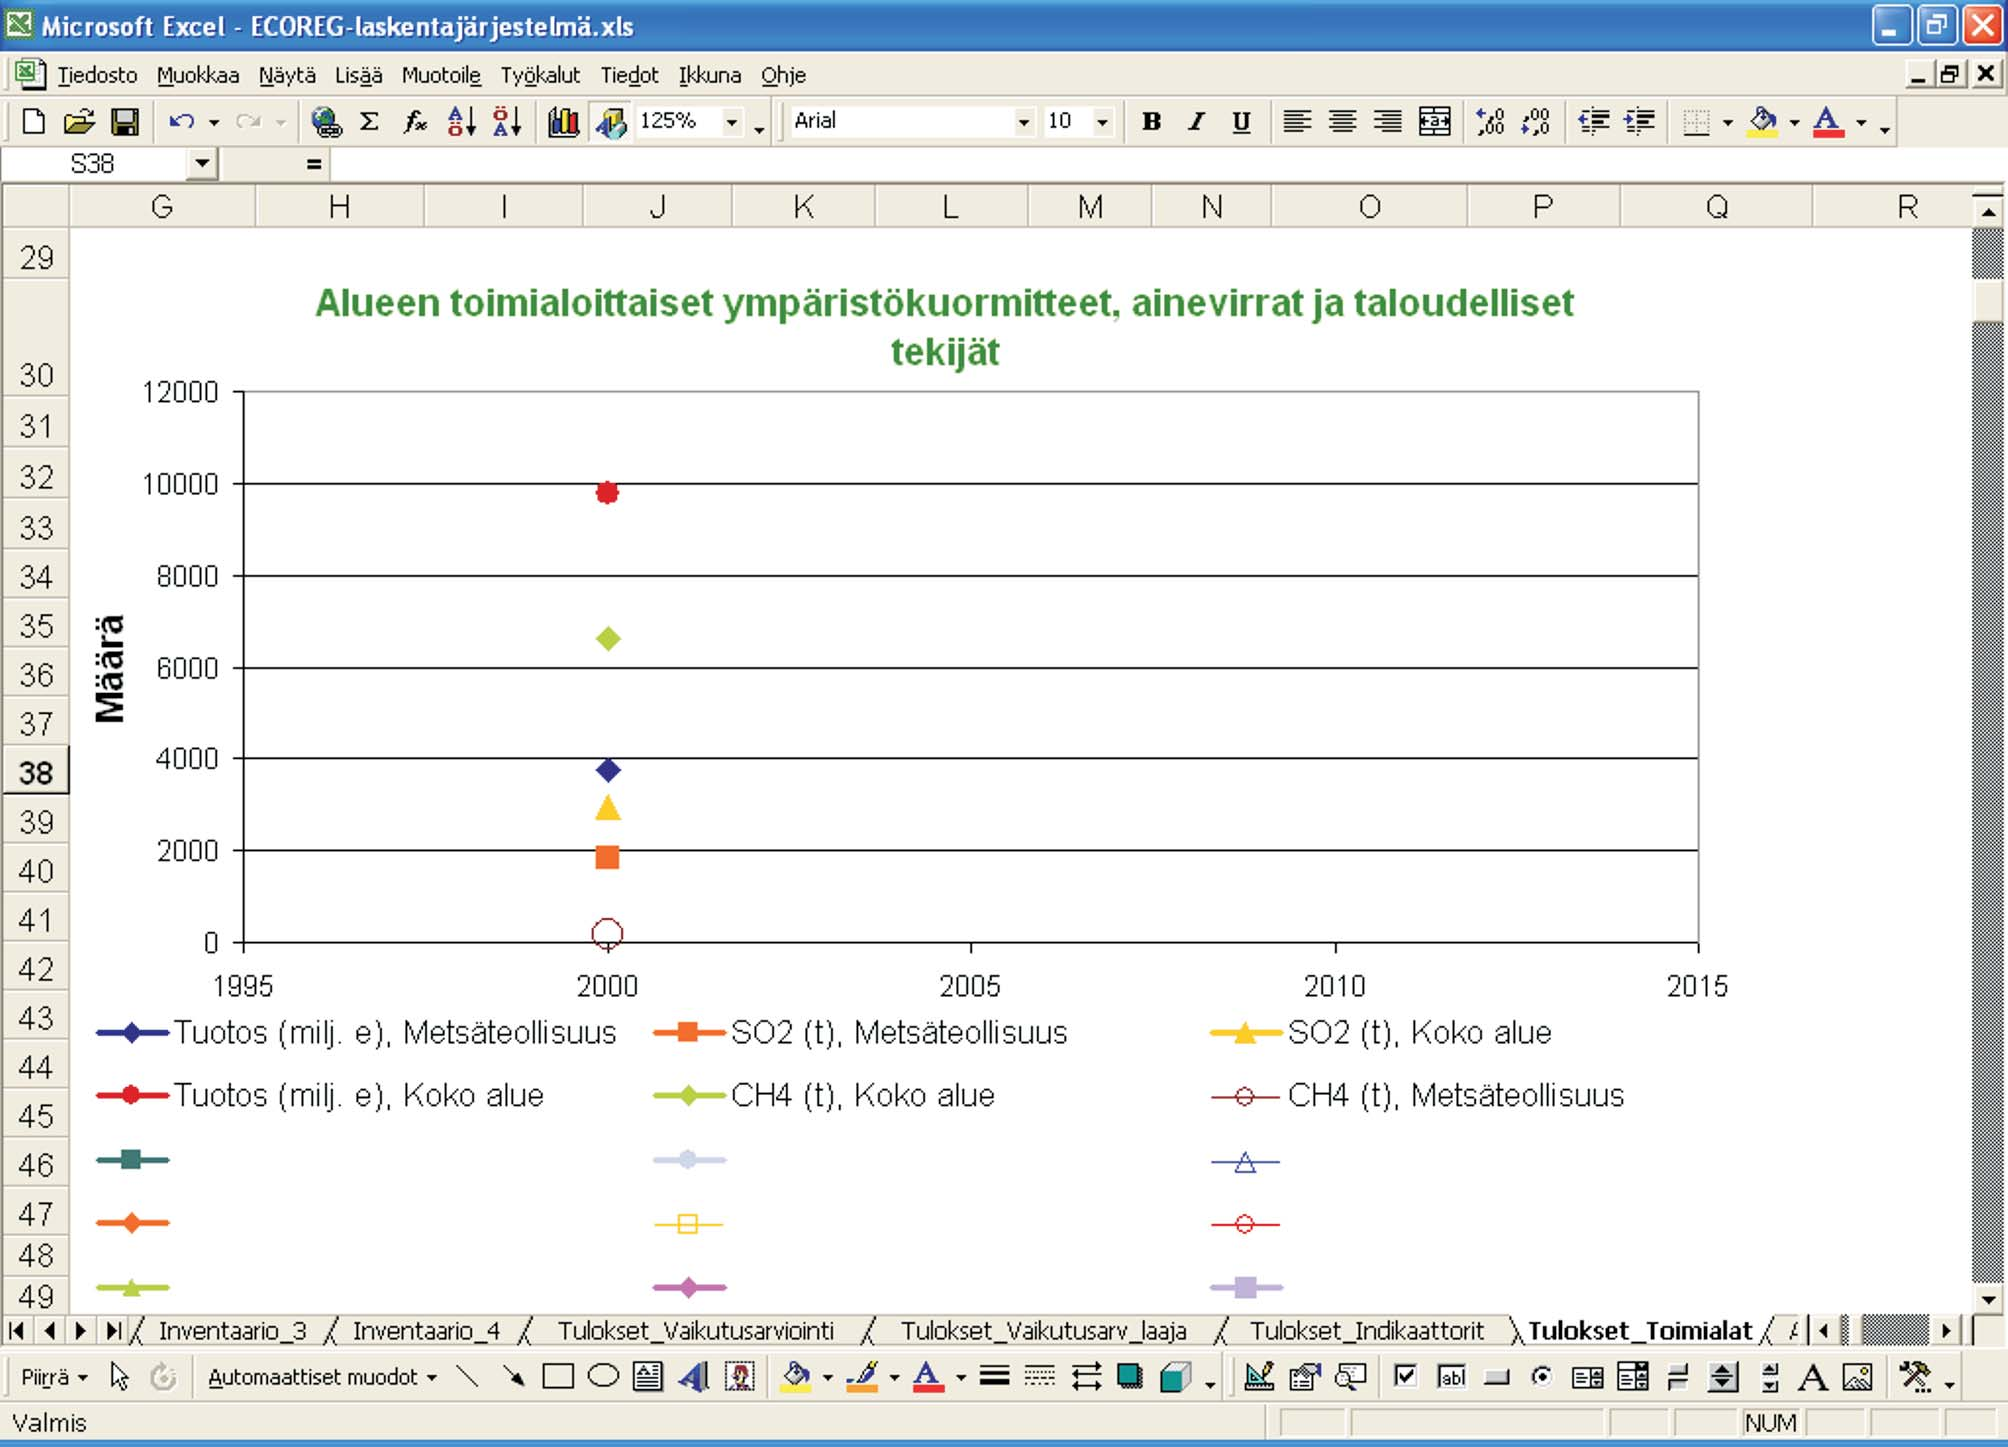Increase the indent
Viewport: 2008px width, 1447px height.
tap(1639, 122)
